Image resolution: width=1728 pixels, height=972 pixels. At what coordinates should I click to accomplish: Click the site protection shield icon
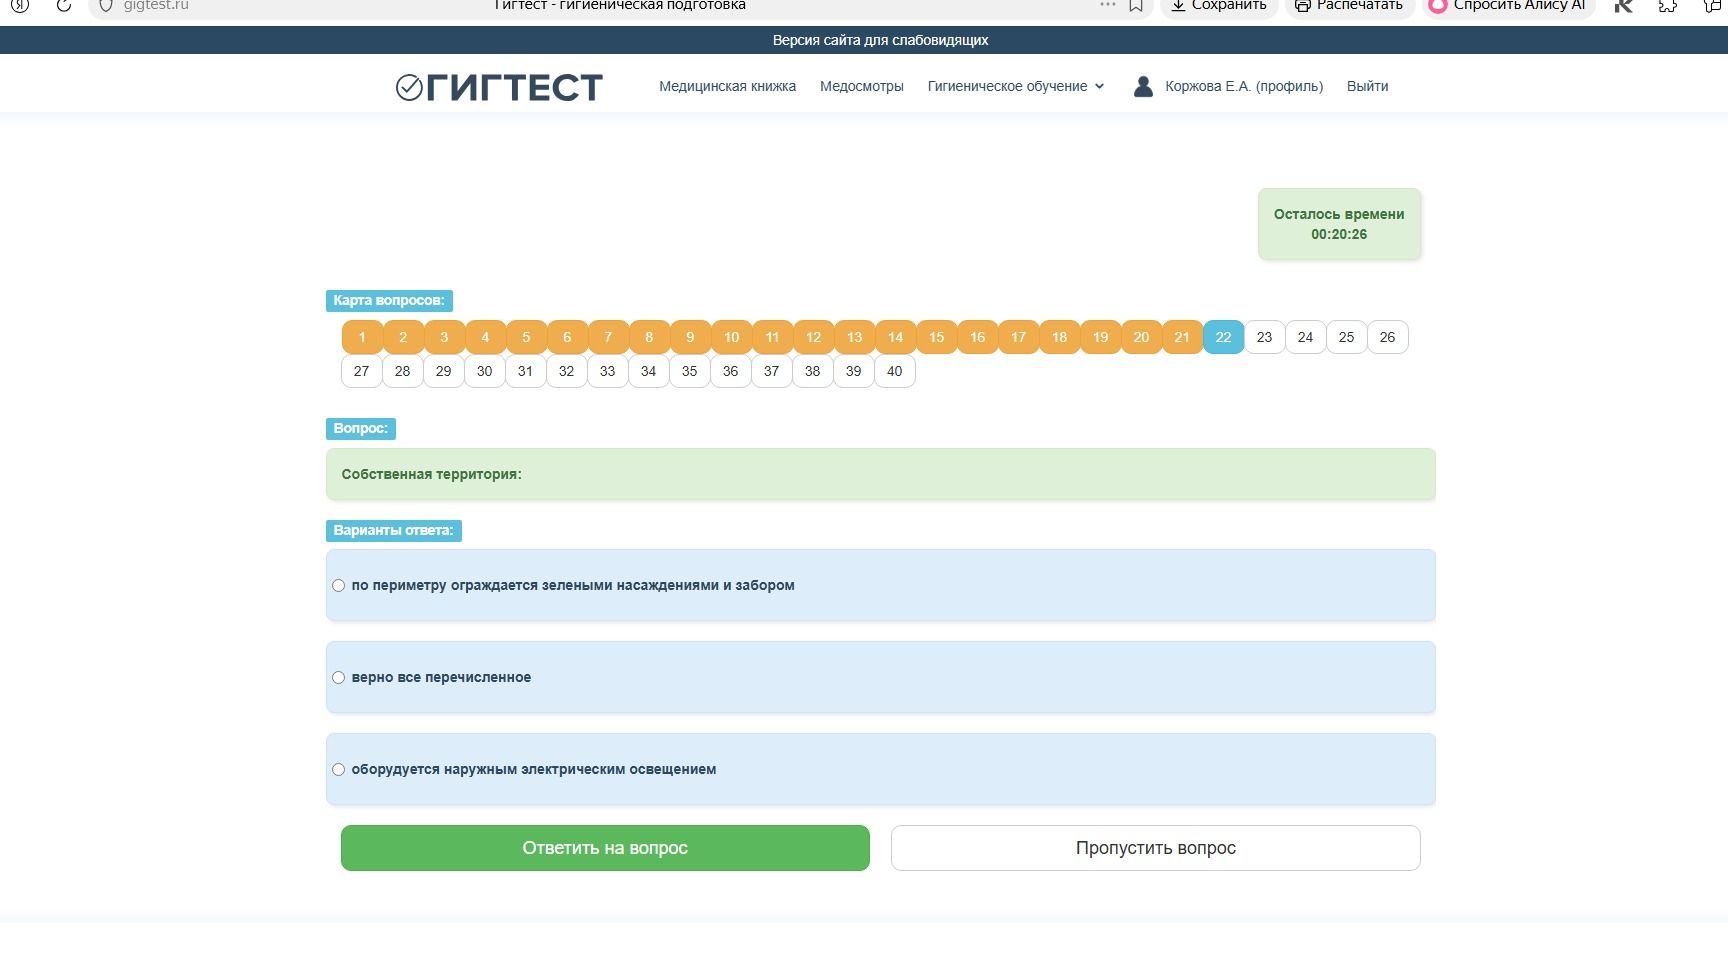106,5
